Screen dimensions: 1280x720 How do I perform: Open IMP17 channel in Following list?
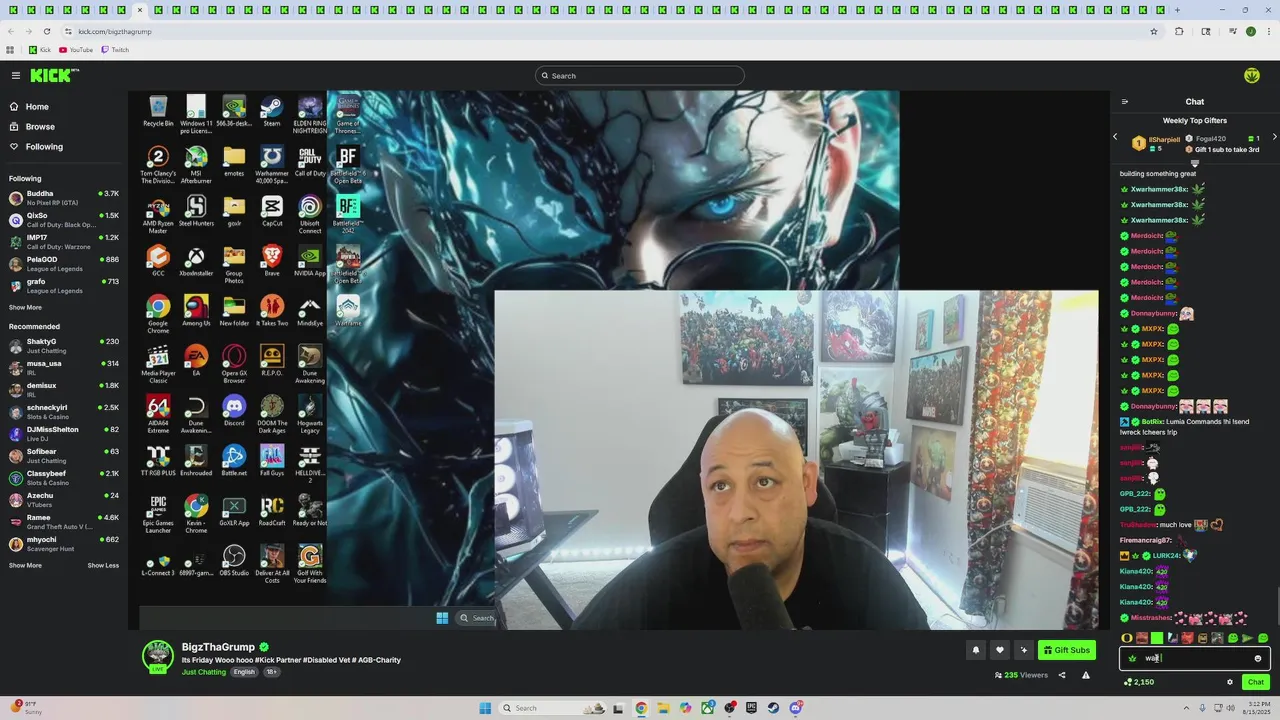tap(64, 242)
